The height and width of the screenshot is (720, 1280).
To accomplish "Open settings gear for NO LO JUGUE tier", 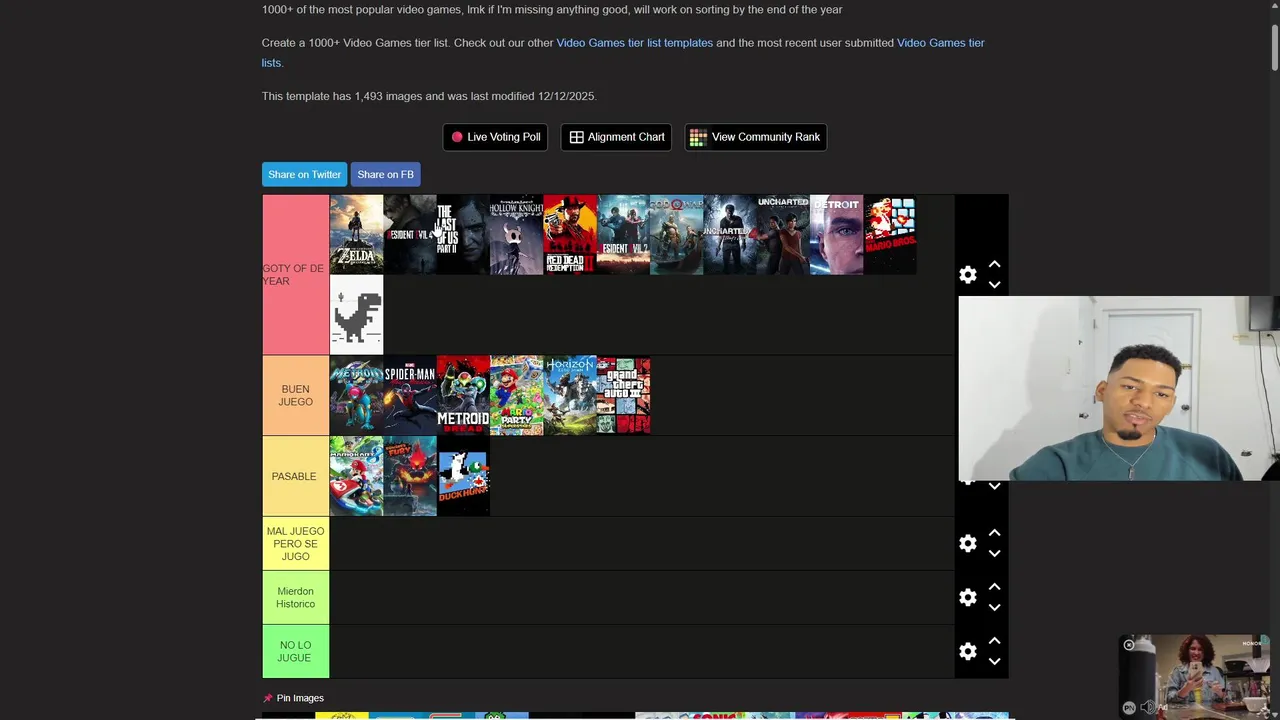I will [968, 651].
